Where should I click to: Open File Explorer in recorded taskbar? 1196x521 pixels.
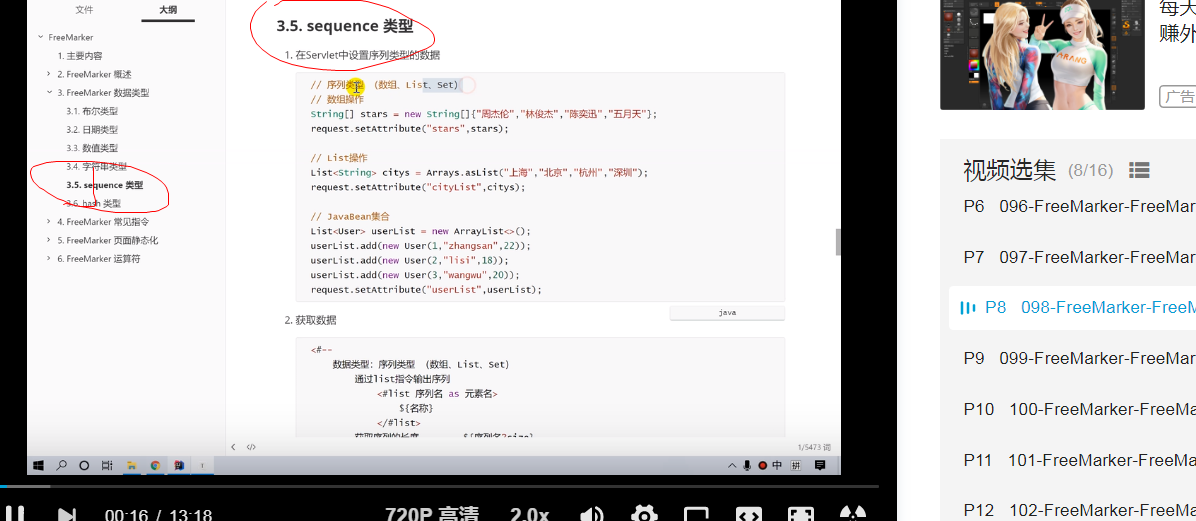(131, 465)
